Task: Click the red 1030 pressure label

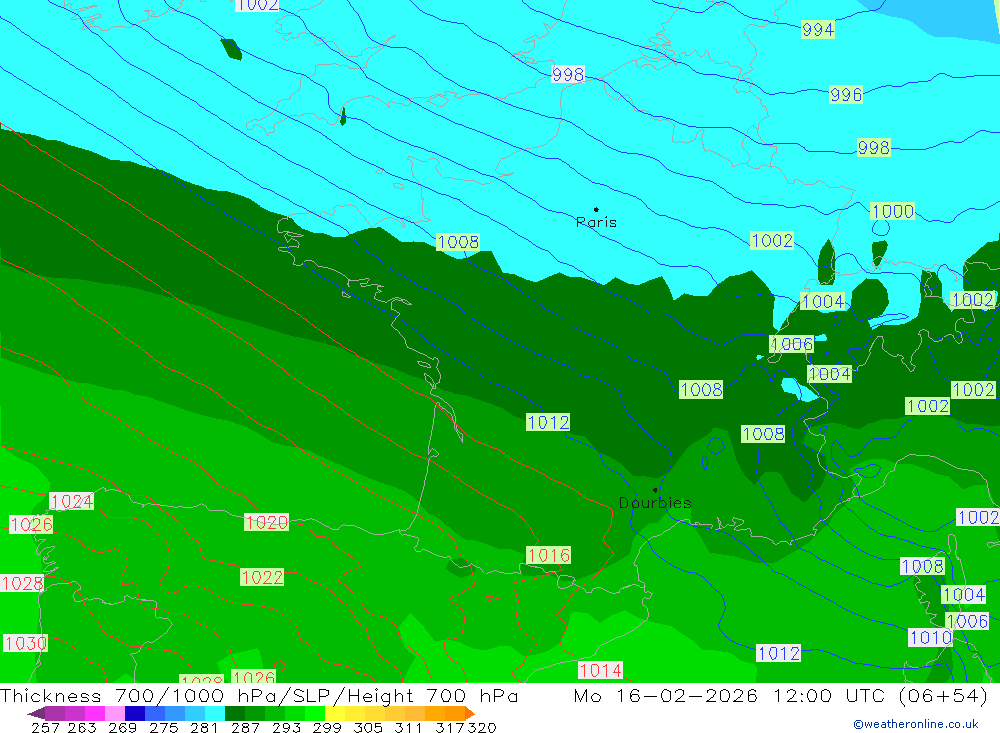Action: click(x=26, y=643)
